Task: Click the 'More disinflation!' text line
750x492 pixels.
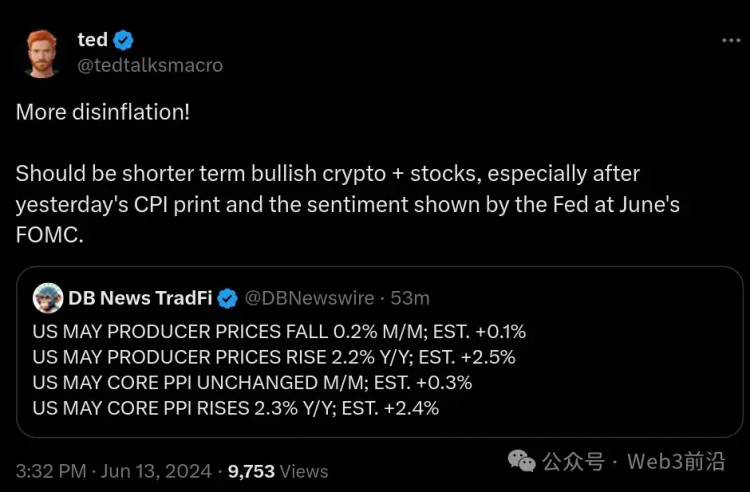Action: (x=103, y=112)
